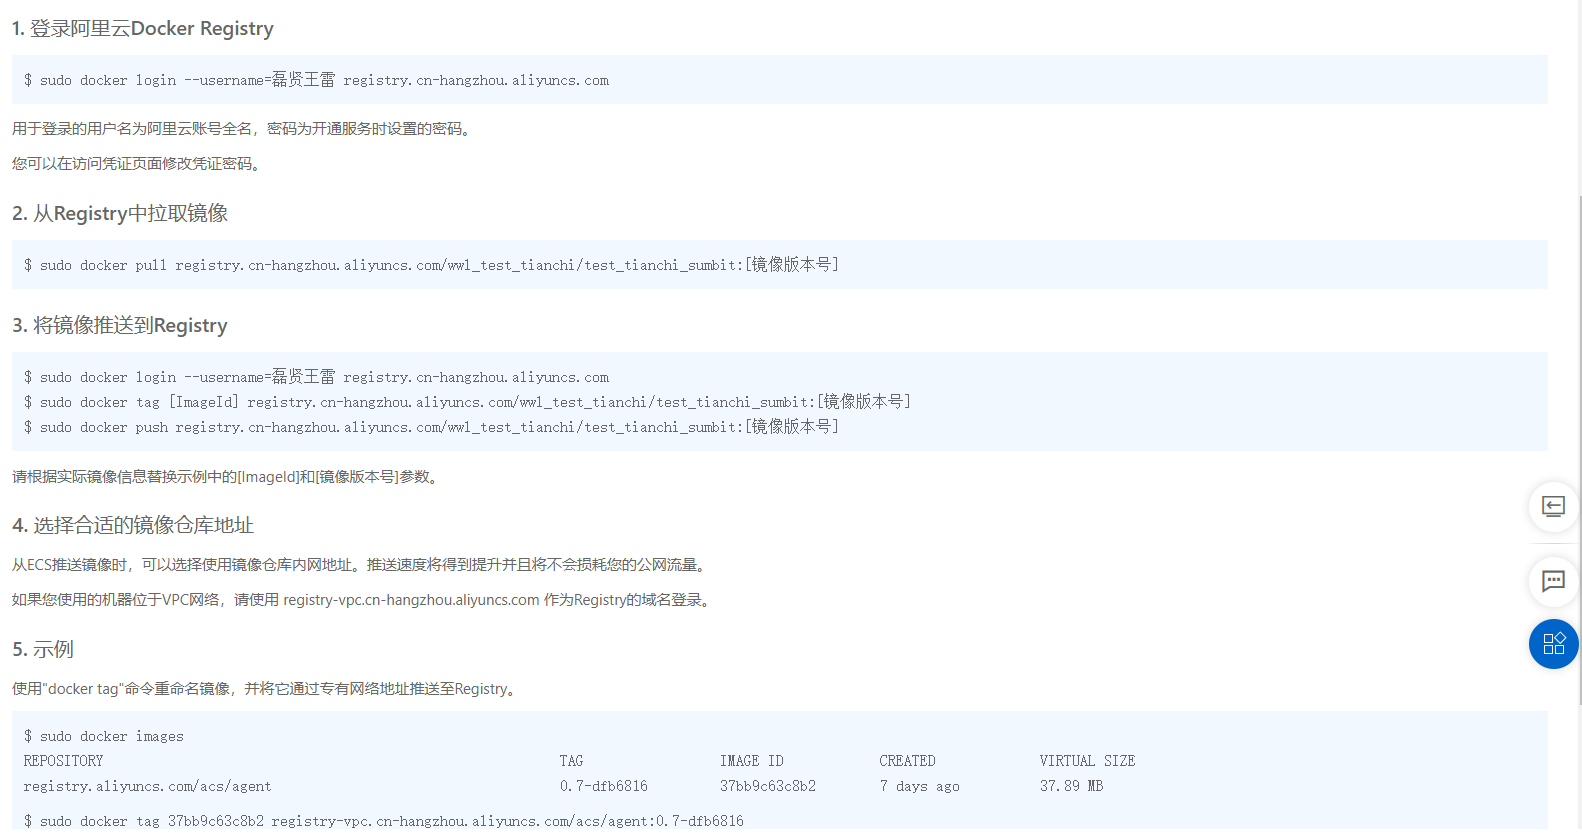This screenshot has width=1582, height=835.
Task: Click the 请根据实际镜像信息替换示例中的 note
Action: point(226,476)
